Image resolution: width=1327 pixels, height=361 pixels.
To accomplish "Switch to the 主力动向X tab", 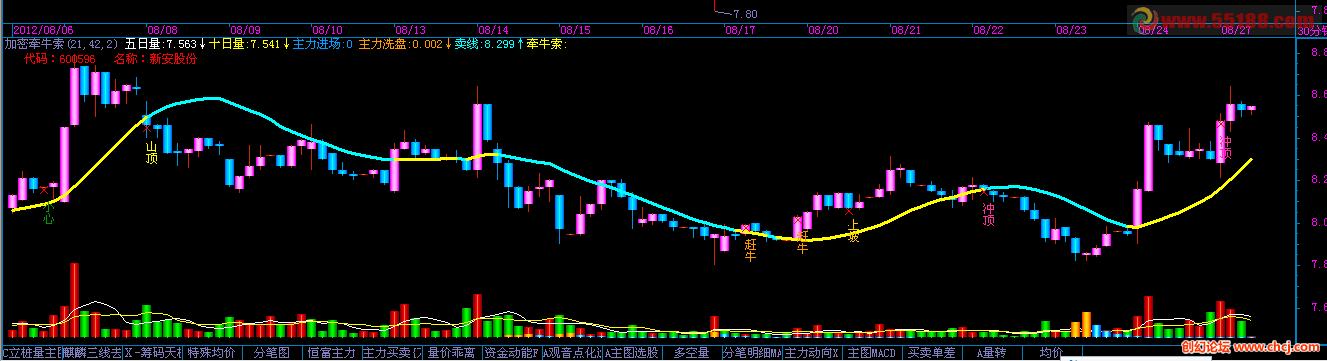I will [811, 353].
